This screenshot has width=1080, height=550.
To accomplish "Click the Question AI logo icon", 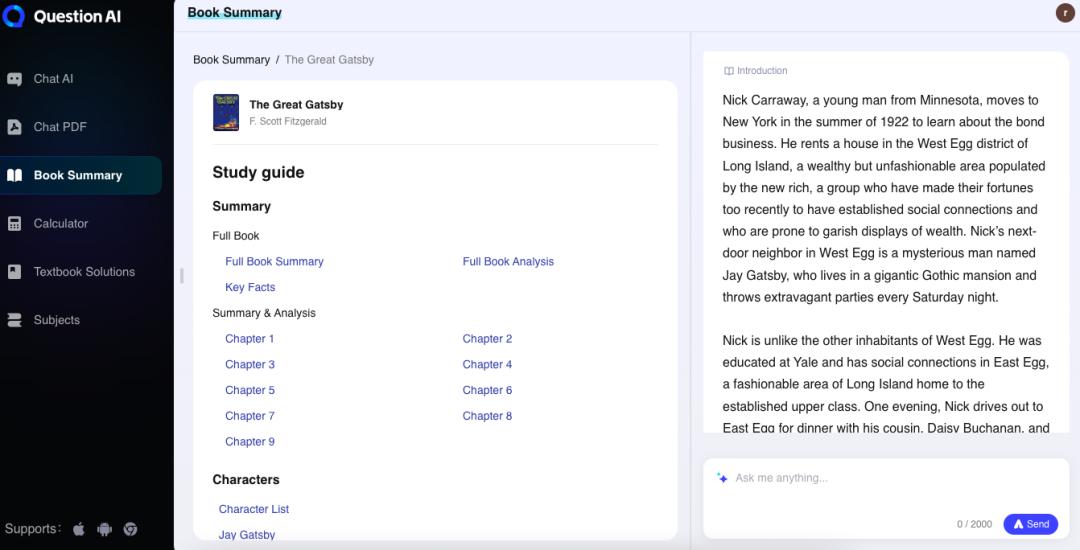I will (x=14, y=16).
